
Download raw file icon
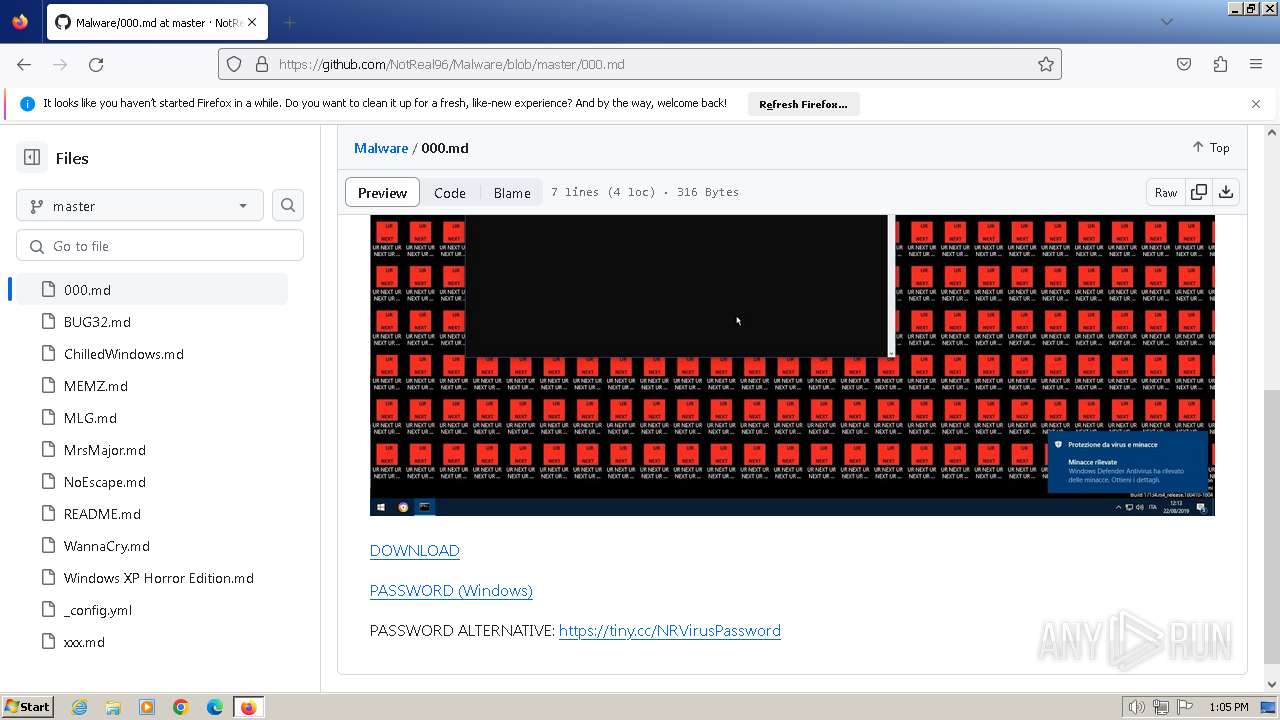(x=1226, y=192)
